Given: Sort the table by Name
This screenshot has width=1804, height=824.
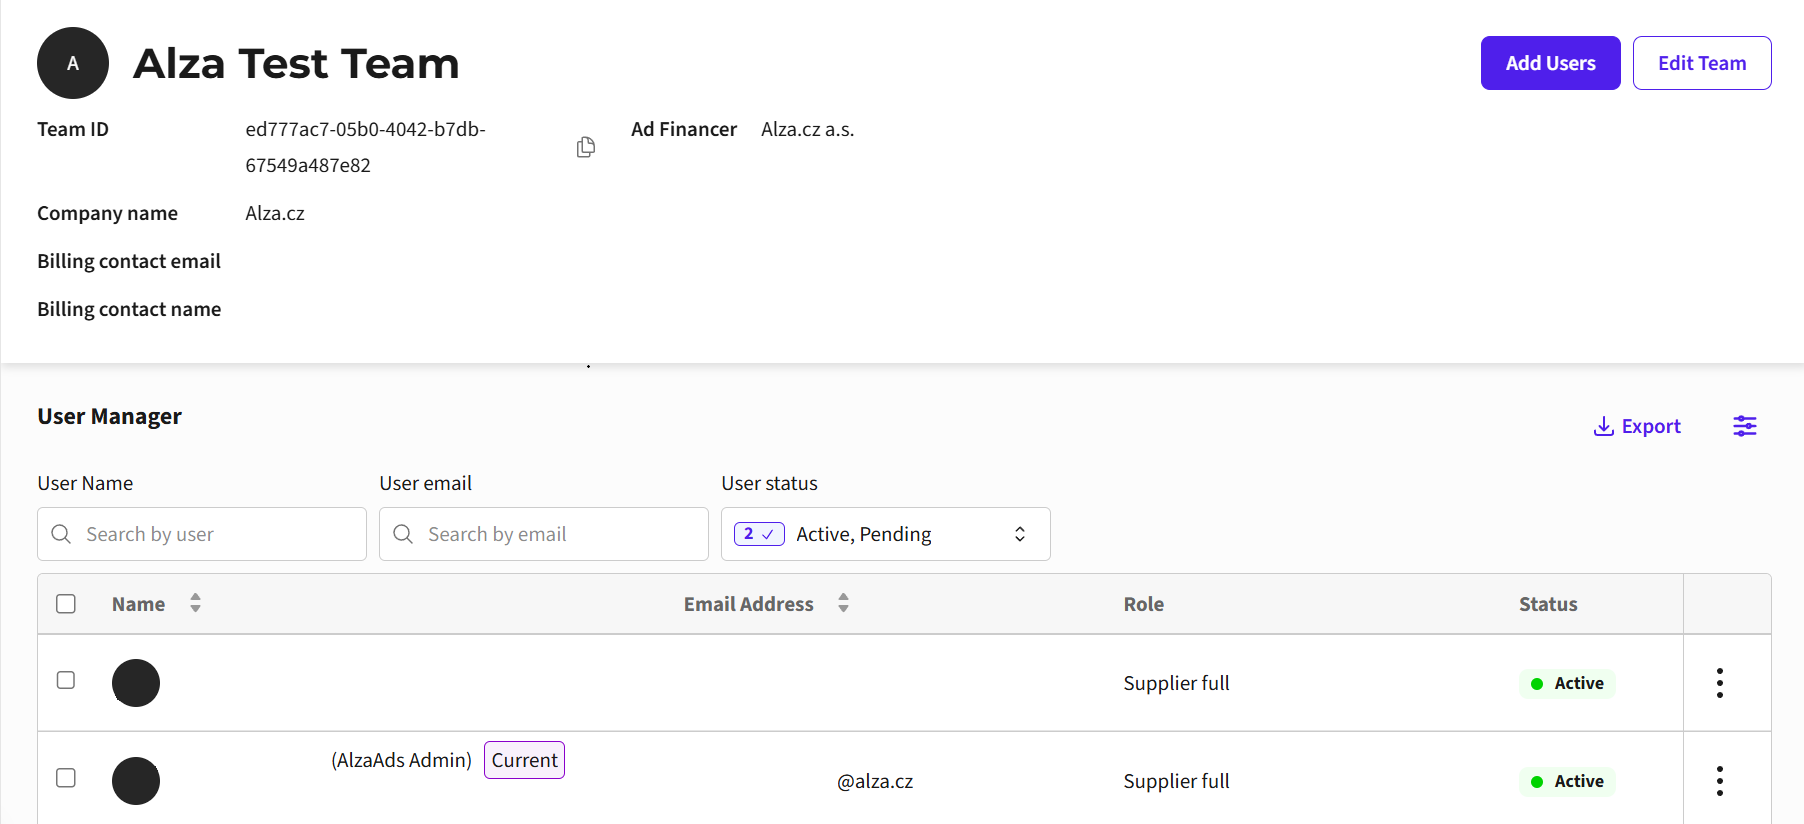Looking at the screenshot, I should click(x=196, y=603).
